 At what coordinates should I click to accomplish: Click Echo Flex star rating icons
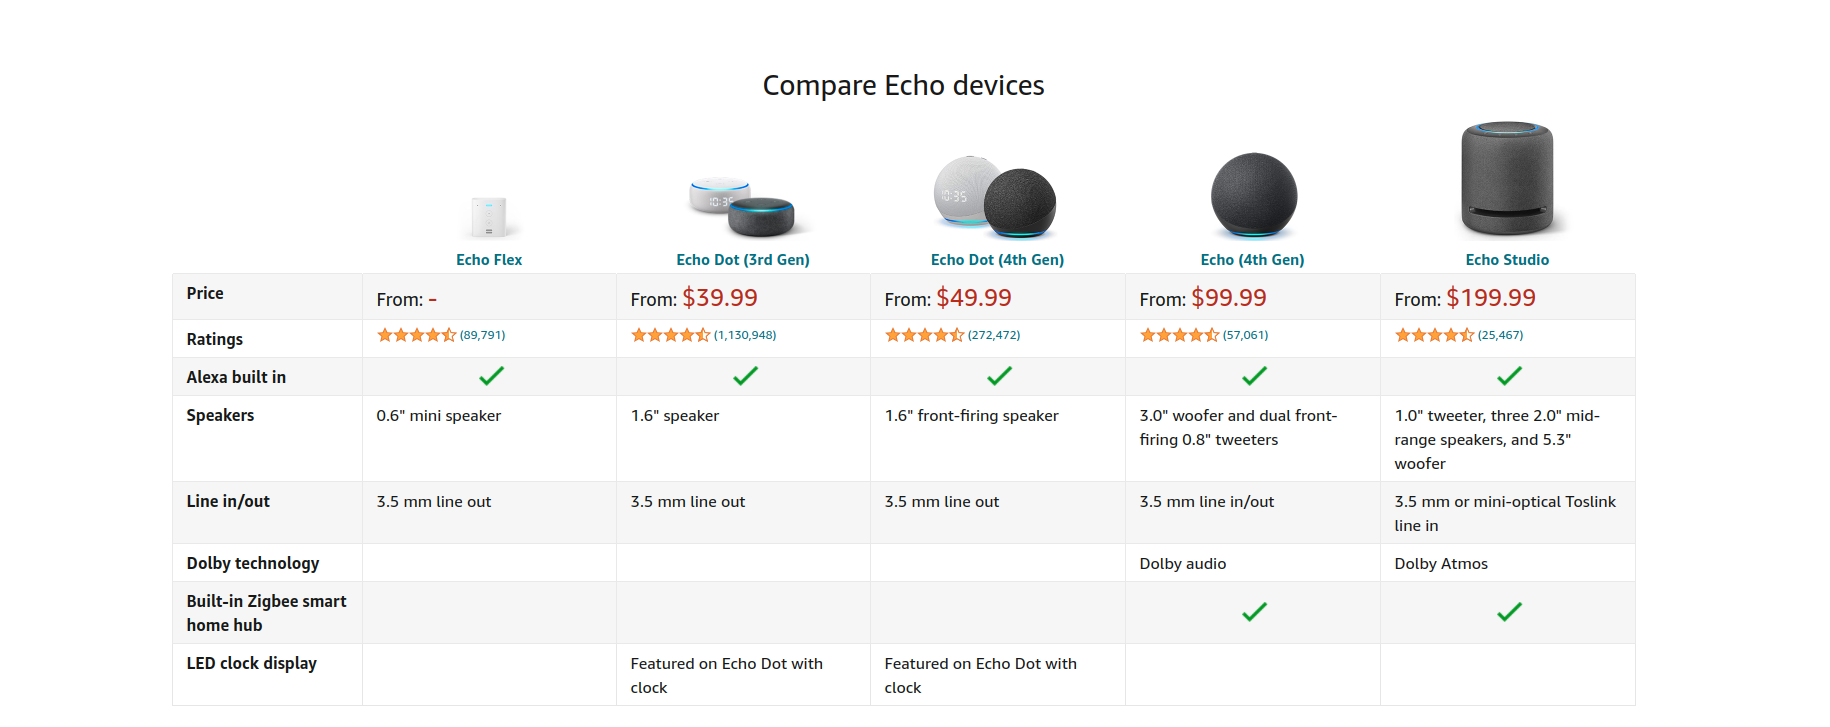[416, 335]
